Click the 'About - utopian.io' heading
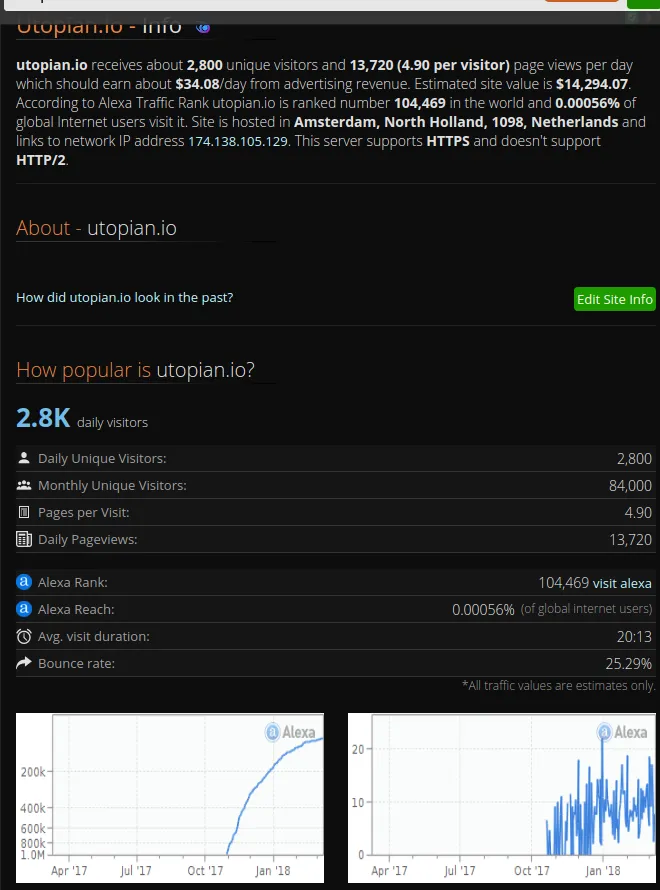Viewport: 660px width, 890px height. click(x=96, y=228)
